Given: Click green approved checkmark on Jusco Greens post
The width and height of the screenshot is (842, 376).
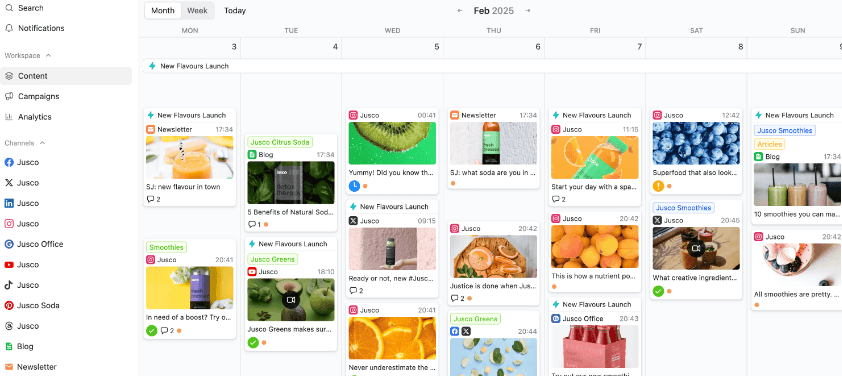Looking at the screenshot, I should [253, 342].
